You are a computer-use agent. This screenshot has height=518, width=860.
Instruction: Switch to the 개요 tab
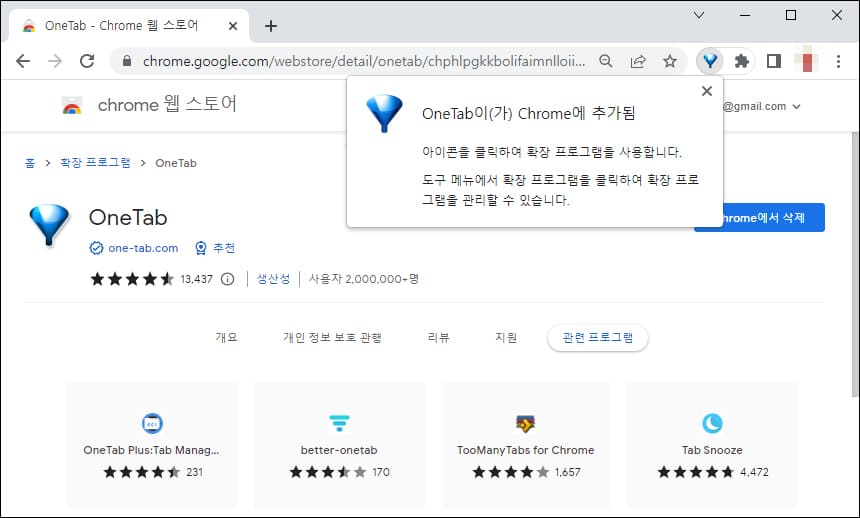227,337
